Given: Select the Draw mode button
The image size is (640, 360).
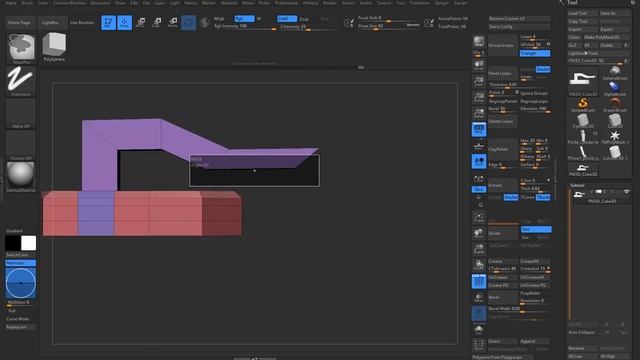Looking at the screenshot, I should 124,22.
